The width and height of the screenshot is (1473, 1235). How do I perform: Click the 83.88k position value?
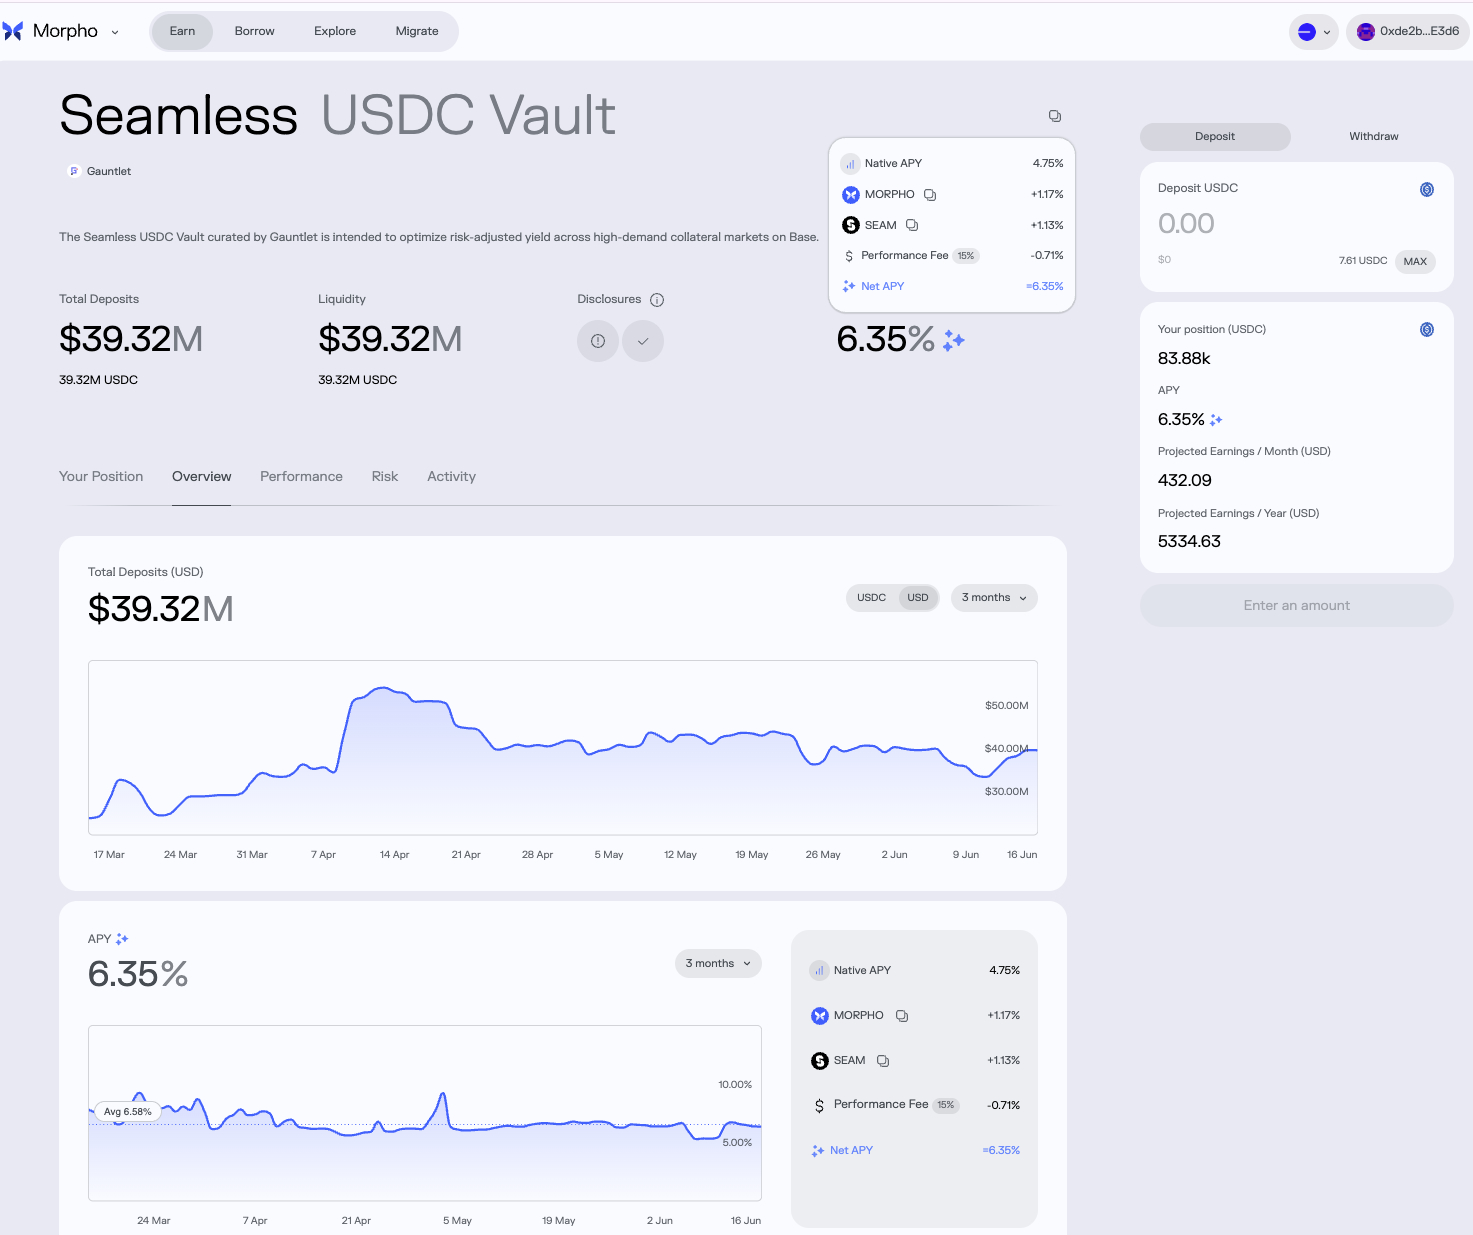tap(1184, 359)
